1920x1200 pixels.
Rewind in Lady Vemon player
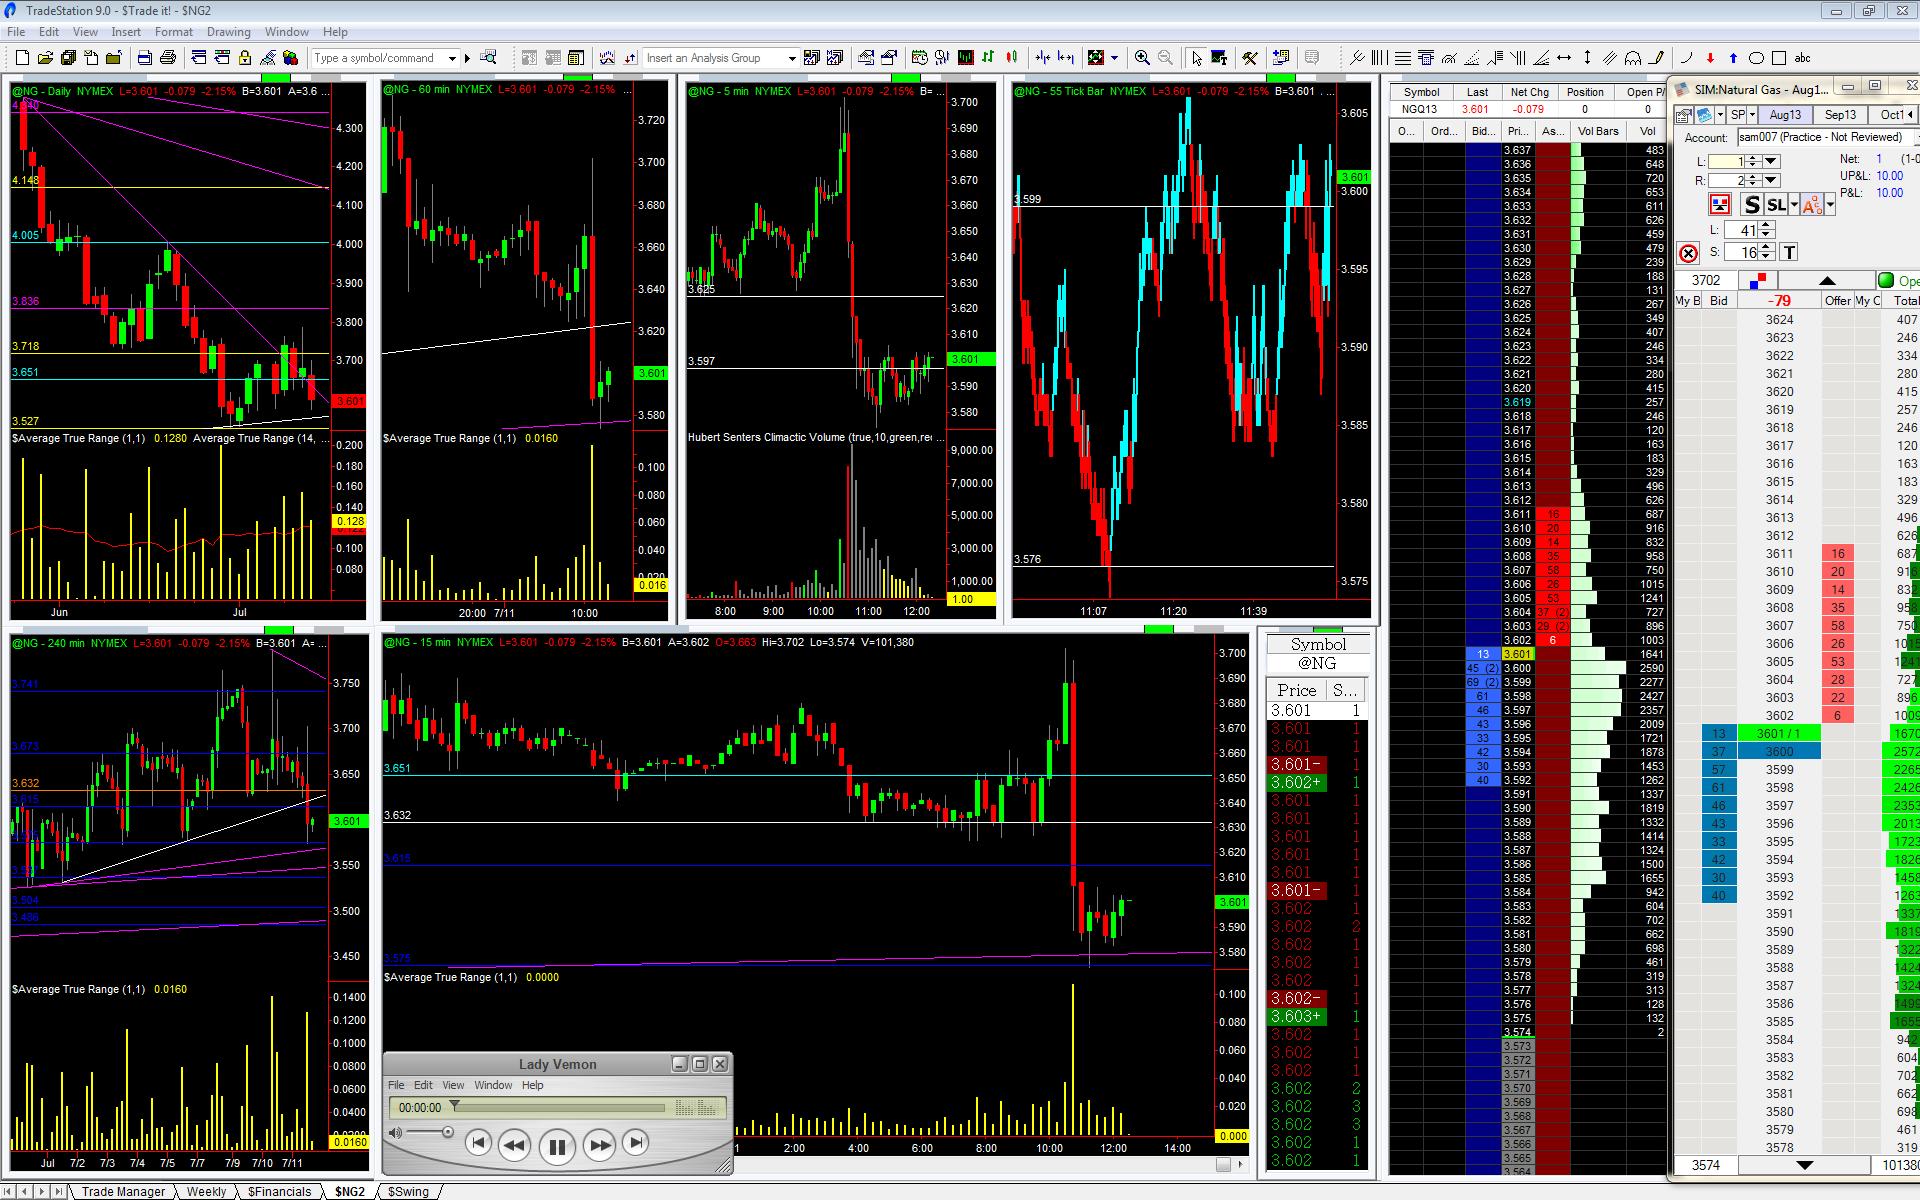click(x=514, y=1145)
